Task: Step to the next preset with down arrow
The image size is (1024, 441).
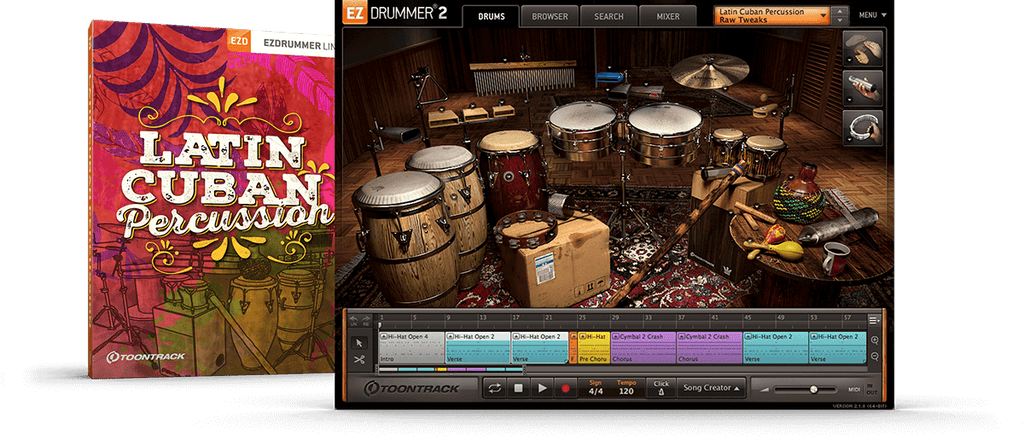Action: click(x=840, y=20)
